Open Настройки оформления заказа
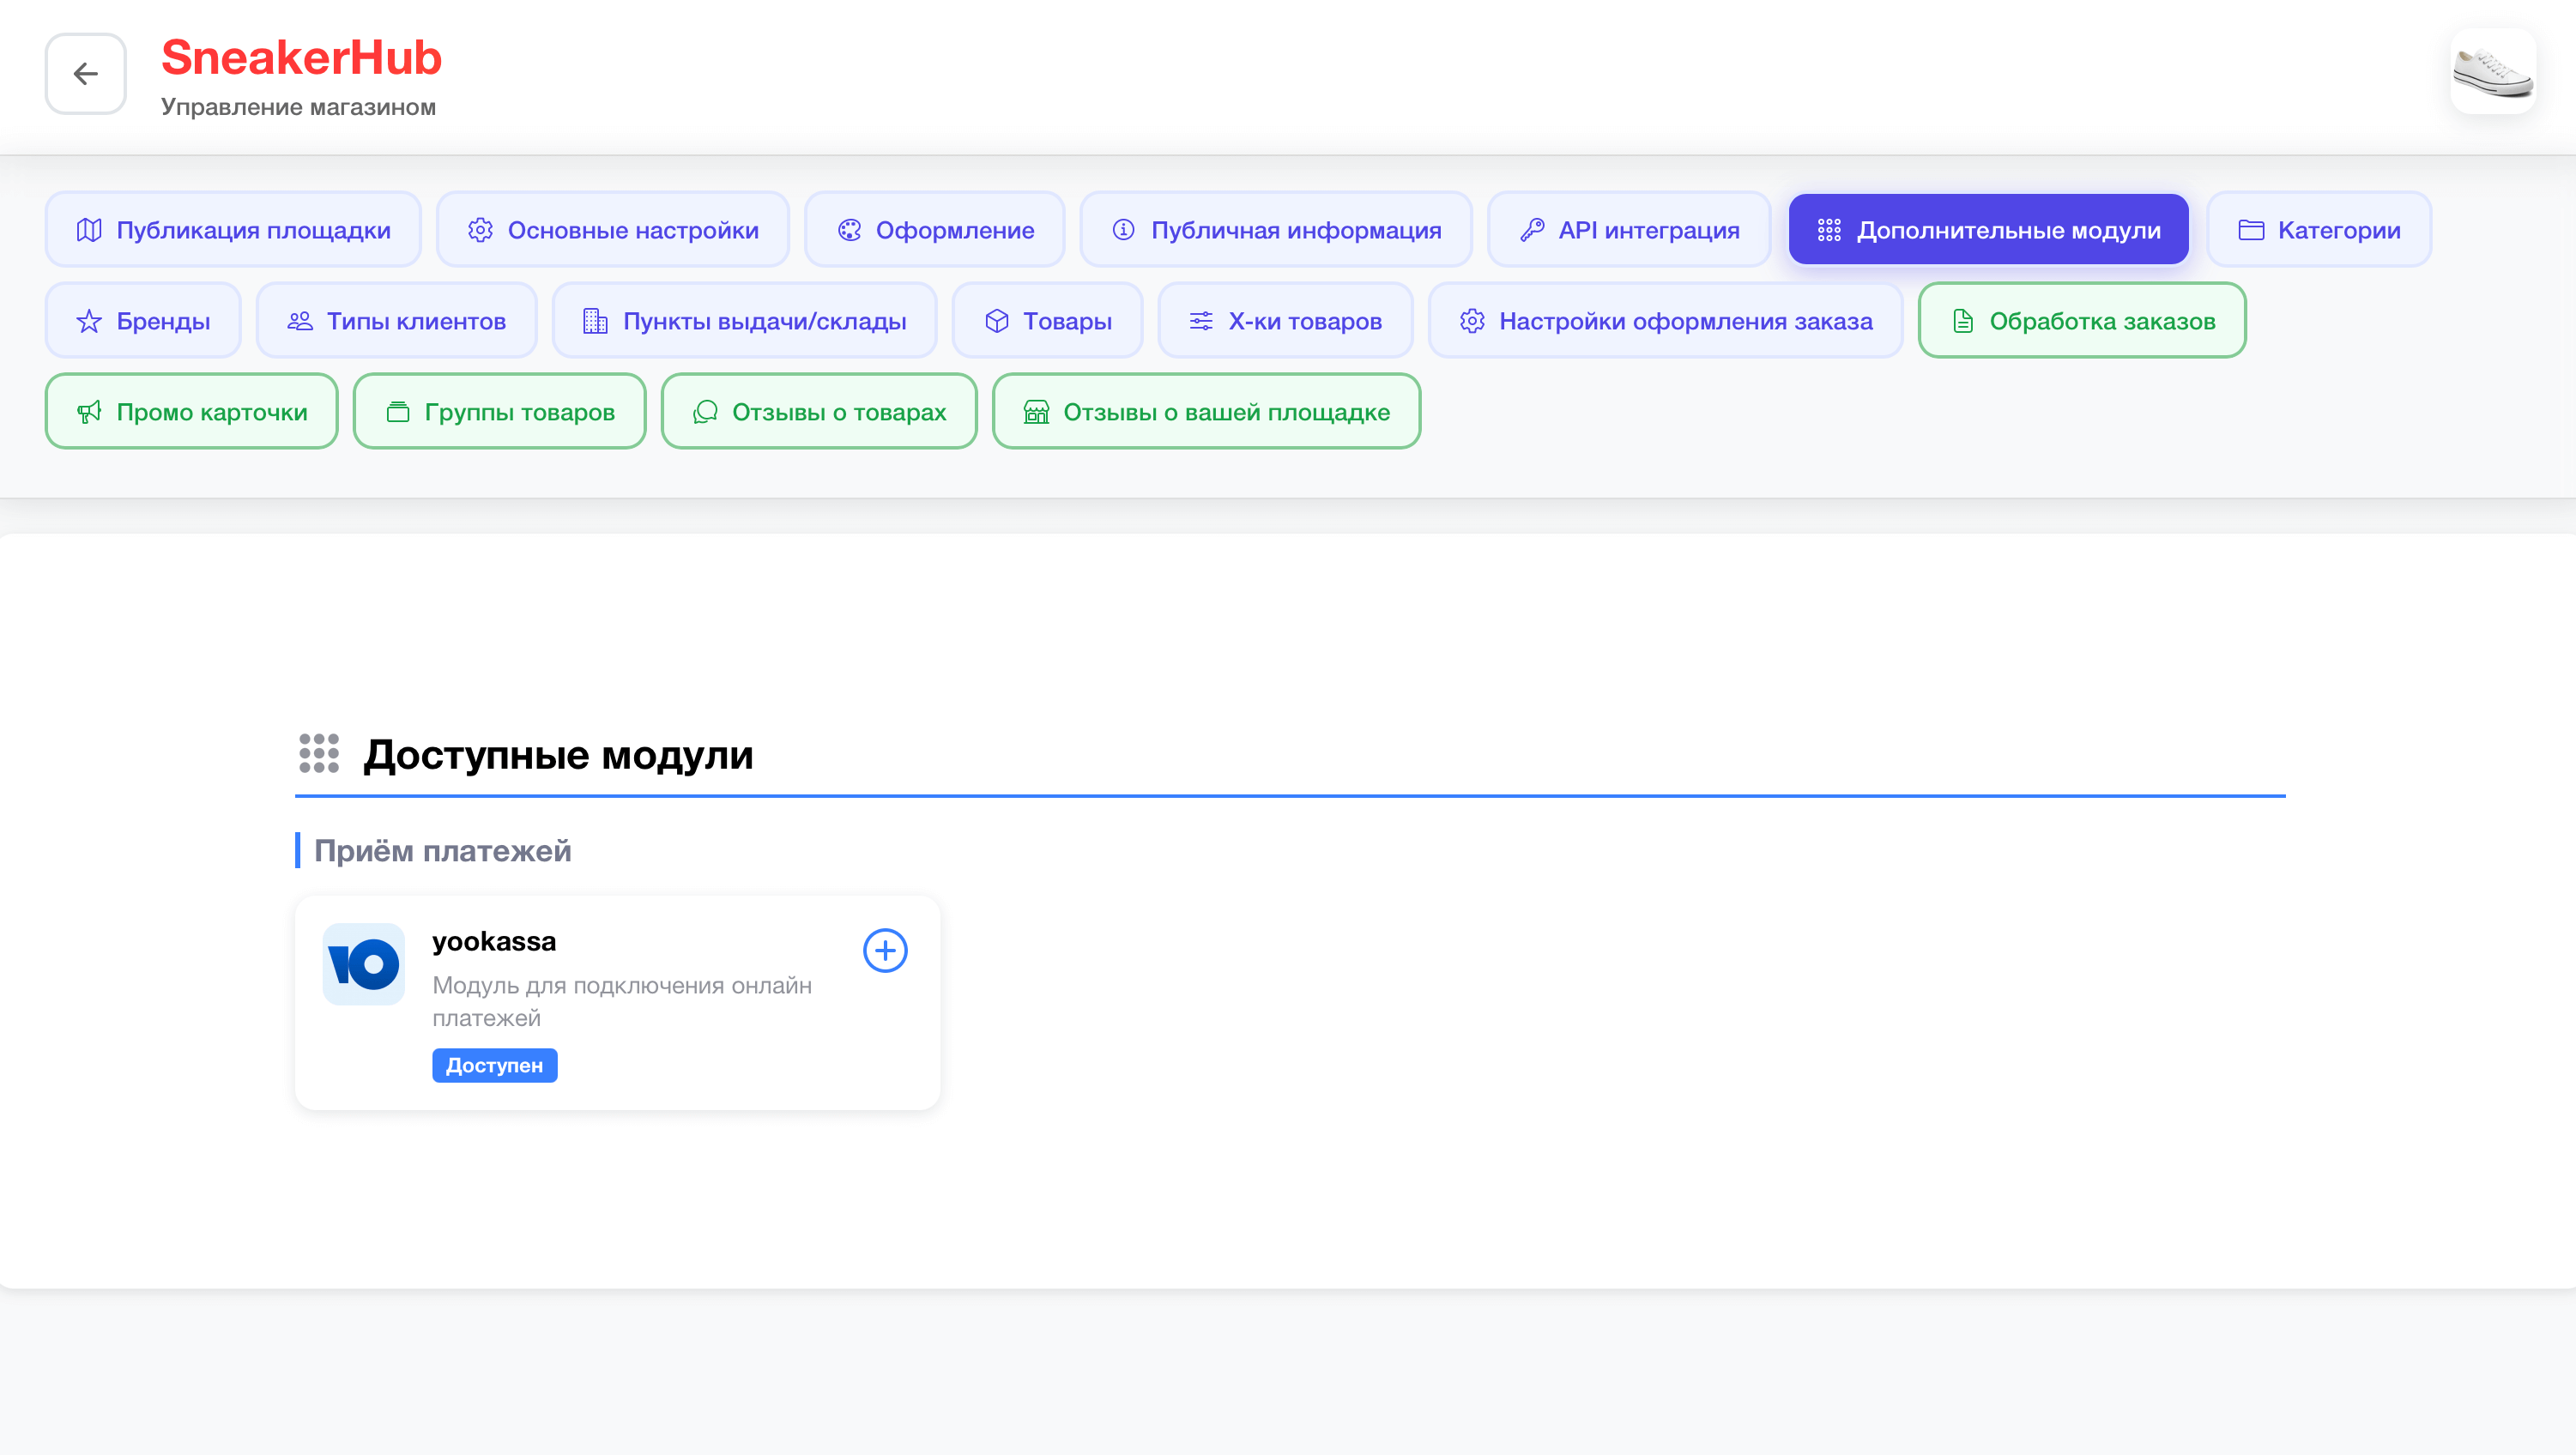This screenshot has height=1455, width=2576. coord(1665,321)
